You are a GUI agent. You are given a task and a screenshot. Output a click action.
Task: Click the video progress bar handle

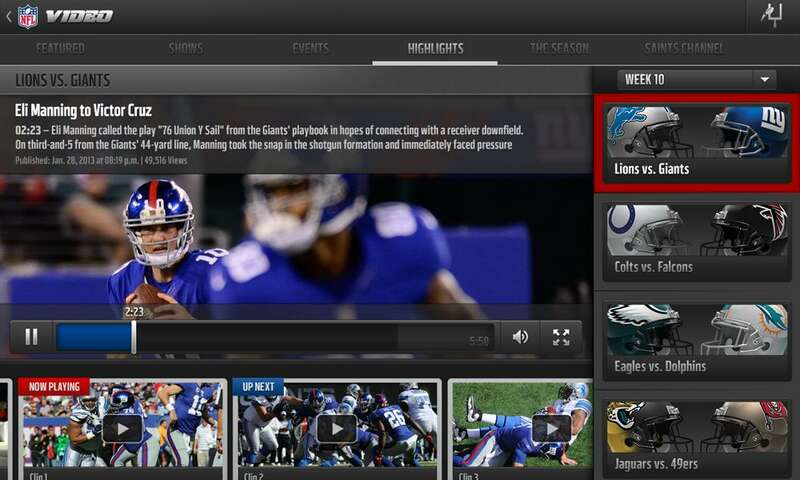pyautogui.click(x=133, y=337)
